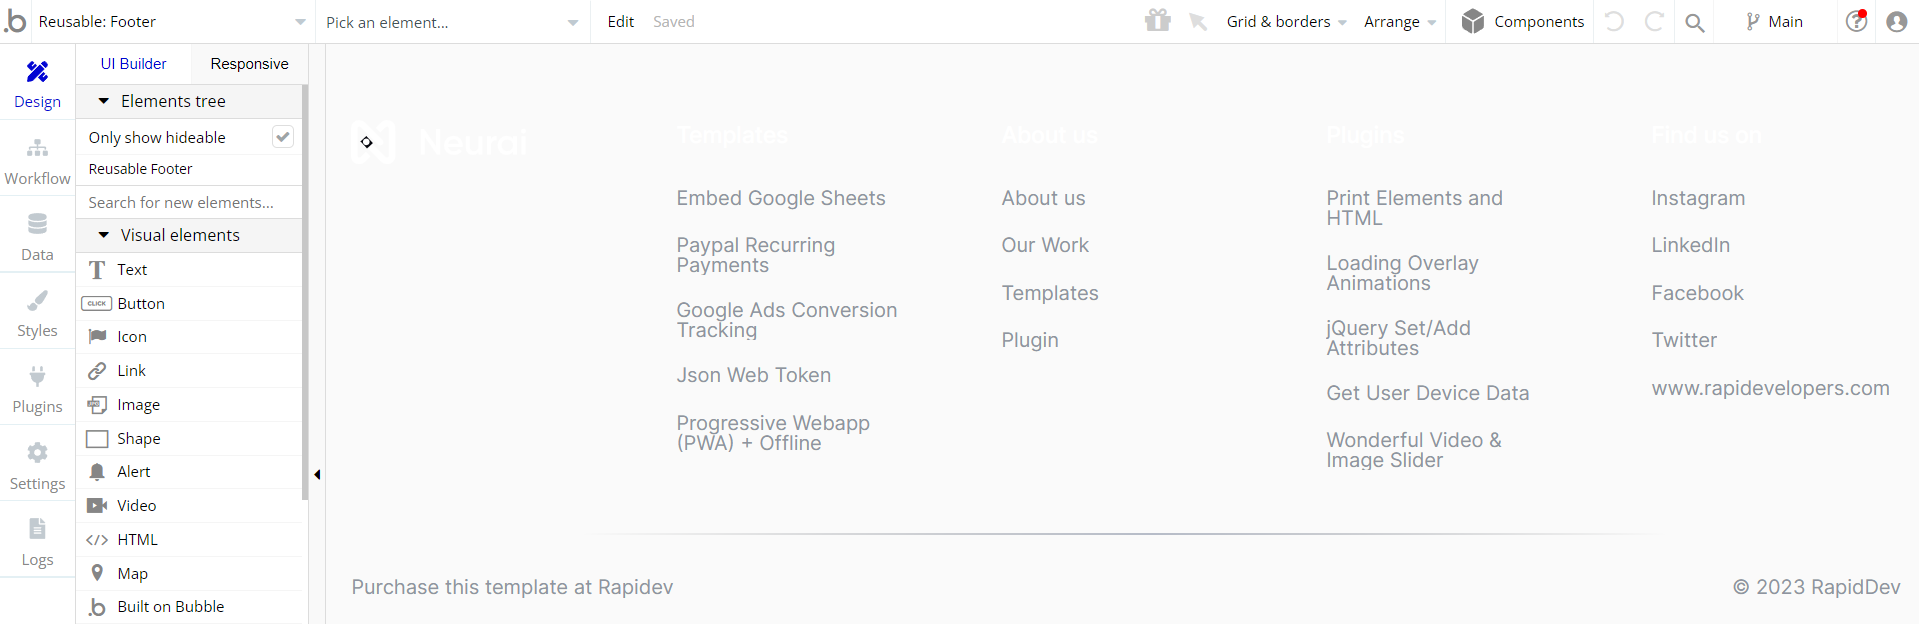Click the gift icon in toolbar
The width and height of the screenshot is (1919, 624).
pos(1158,21)
